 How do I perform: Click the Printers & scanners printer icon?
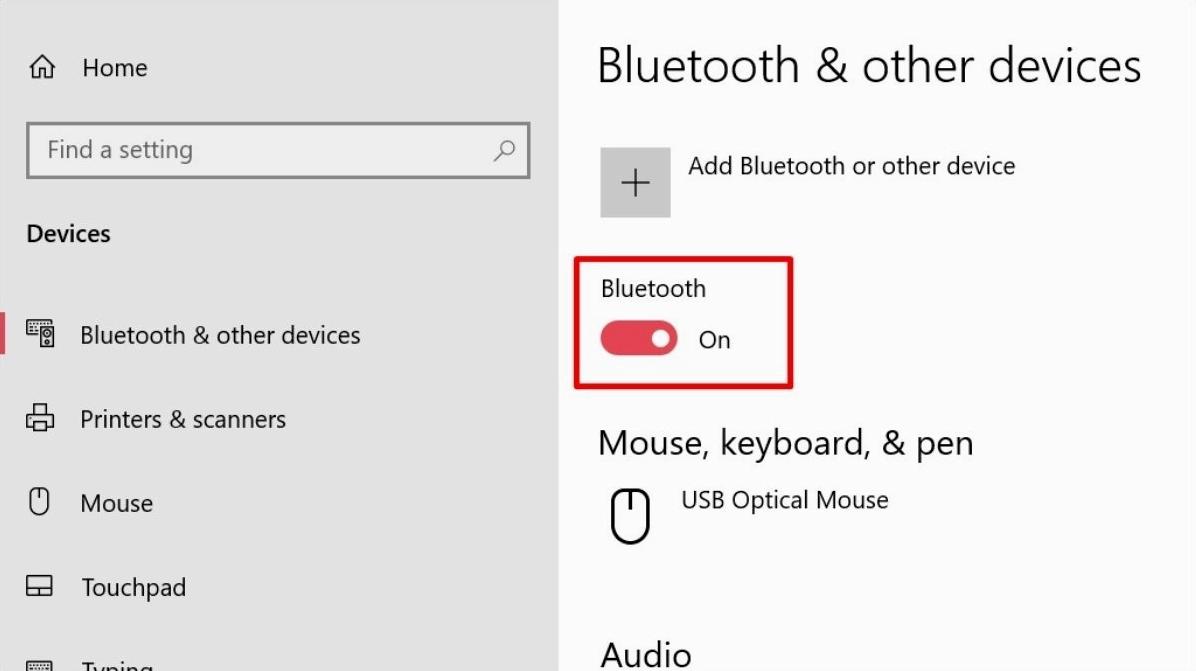click(42, 419)
